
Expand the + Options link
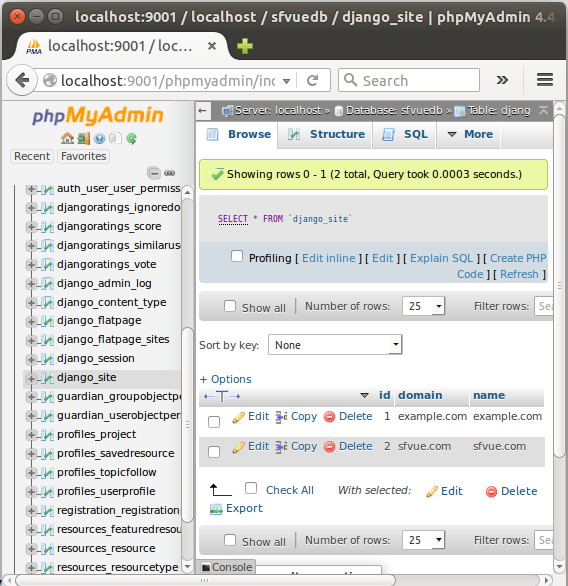[x=225, y=379]
